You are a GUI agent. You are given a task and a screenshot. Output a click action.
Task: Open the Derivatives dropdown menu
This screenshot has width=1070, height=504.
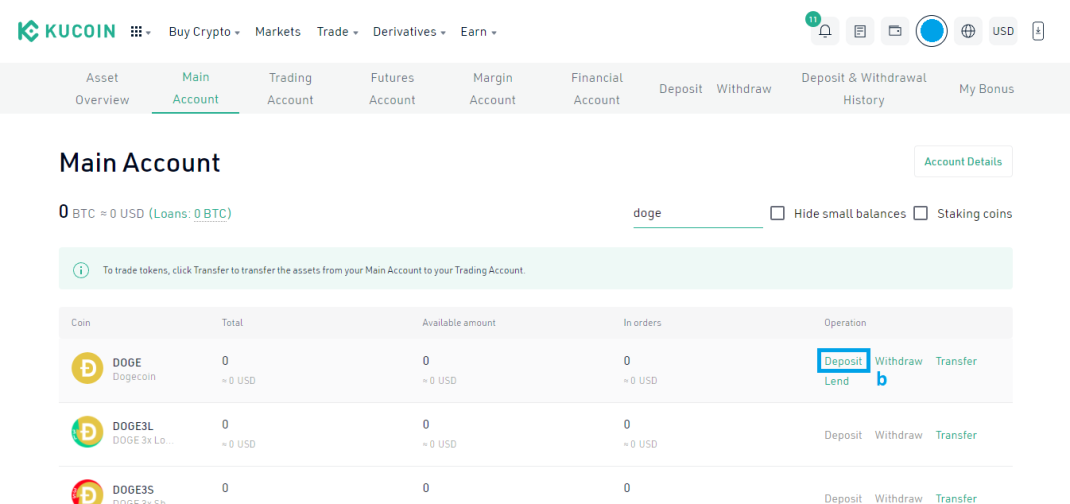click(x=409, y=32)
